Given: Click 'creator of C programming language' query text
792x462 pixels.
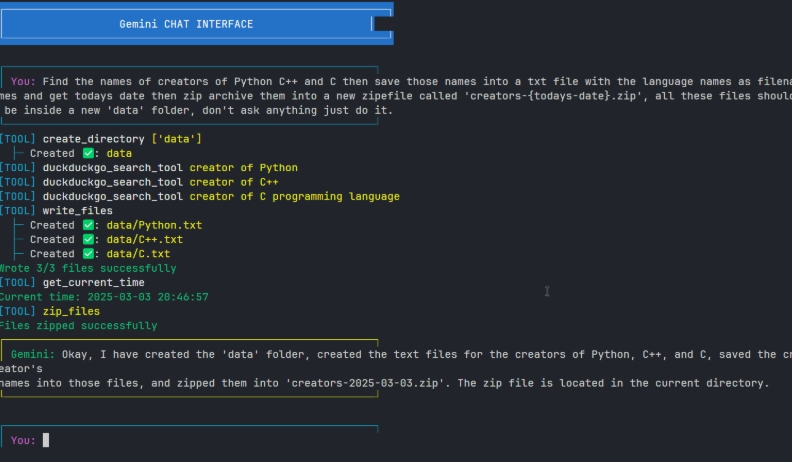Looking at the screenshot, I should (x=294, y=197).
